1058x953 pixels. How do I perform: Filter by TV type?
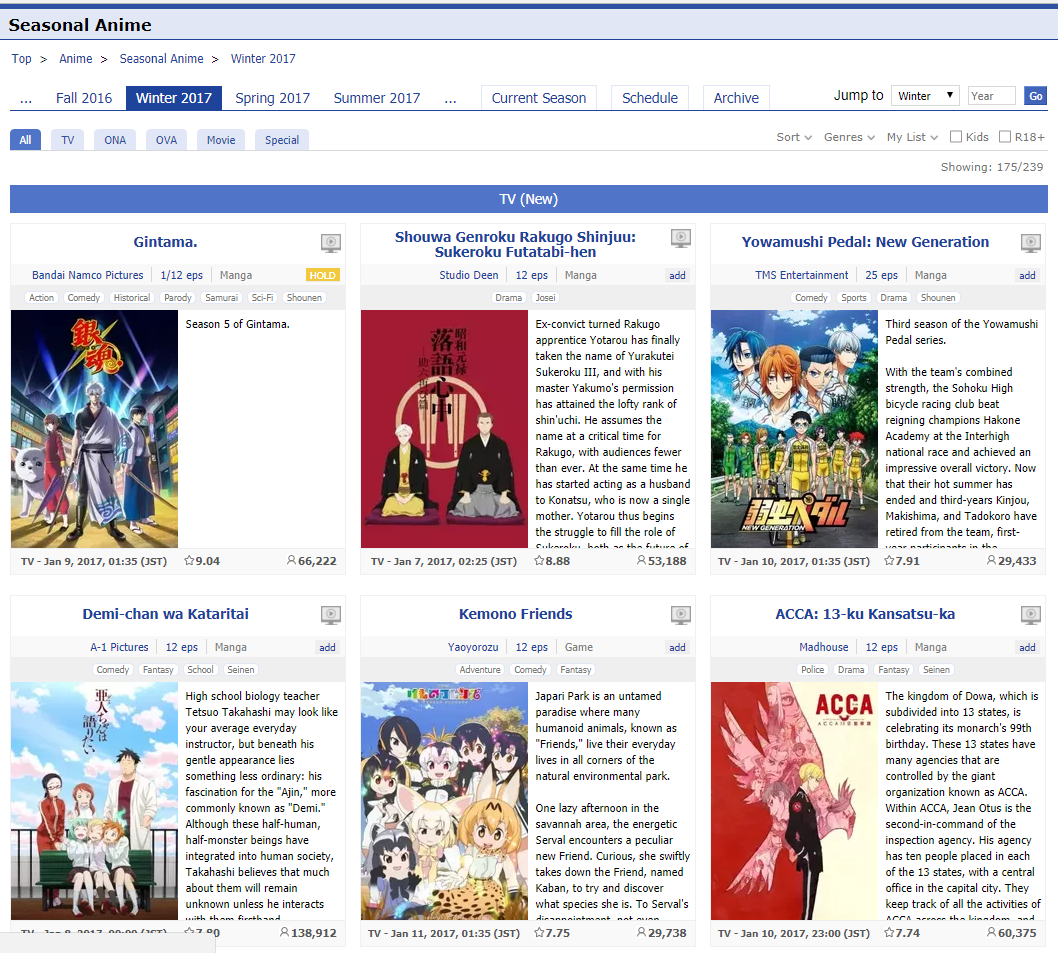click(x=67, y=140)
